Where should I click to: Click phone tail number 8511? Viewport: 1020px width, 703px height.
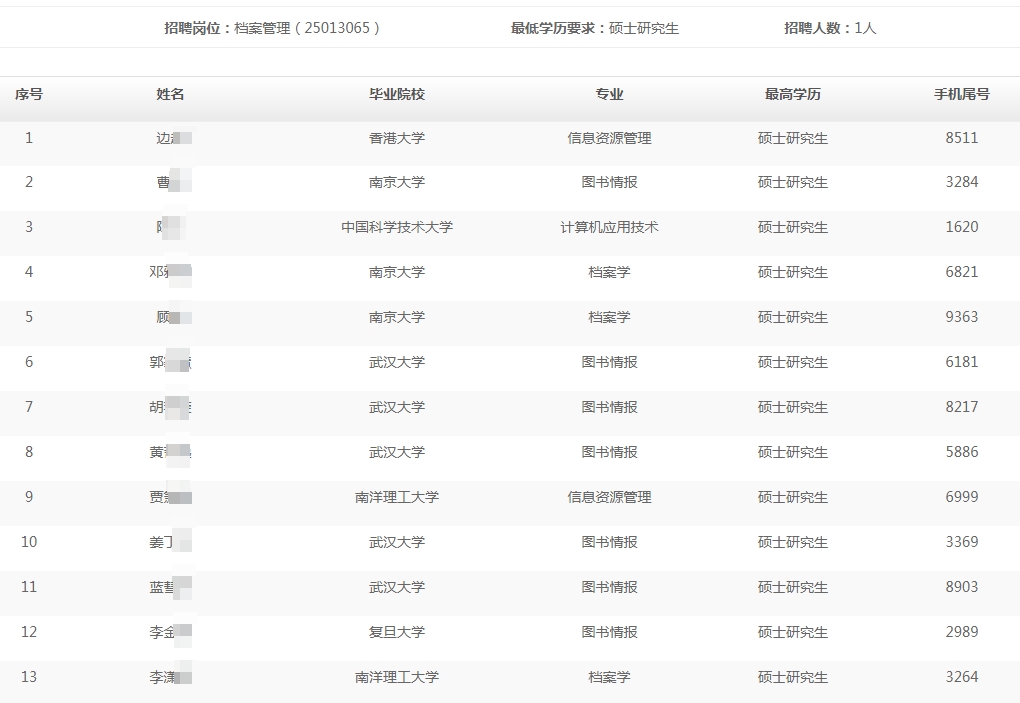tap(961, 138)
